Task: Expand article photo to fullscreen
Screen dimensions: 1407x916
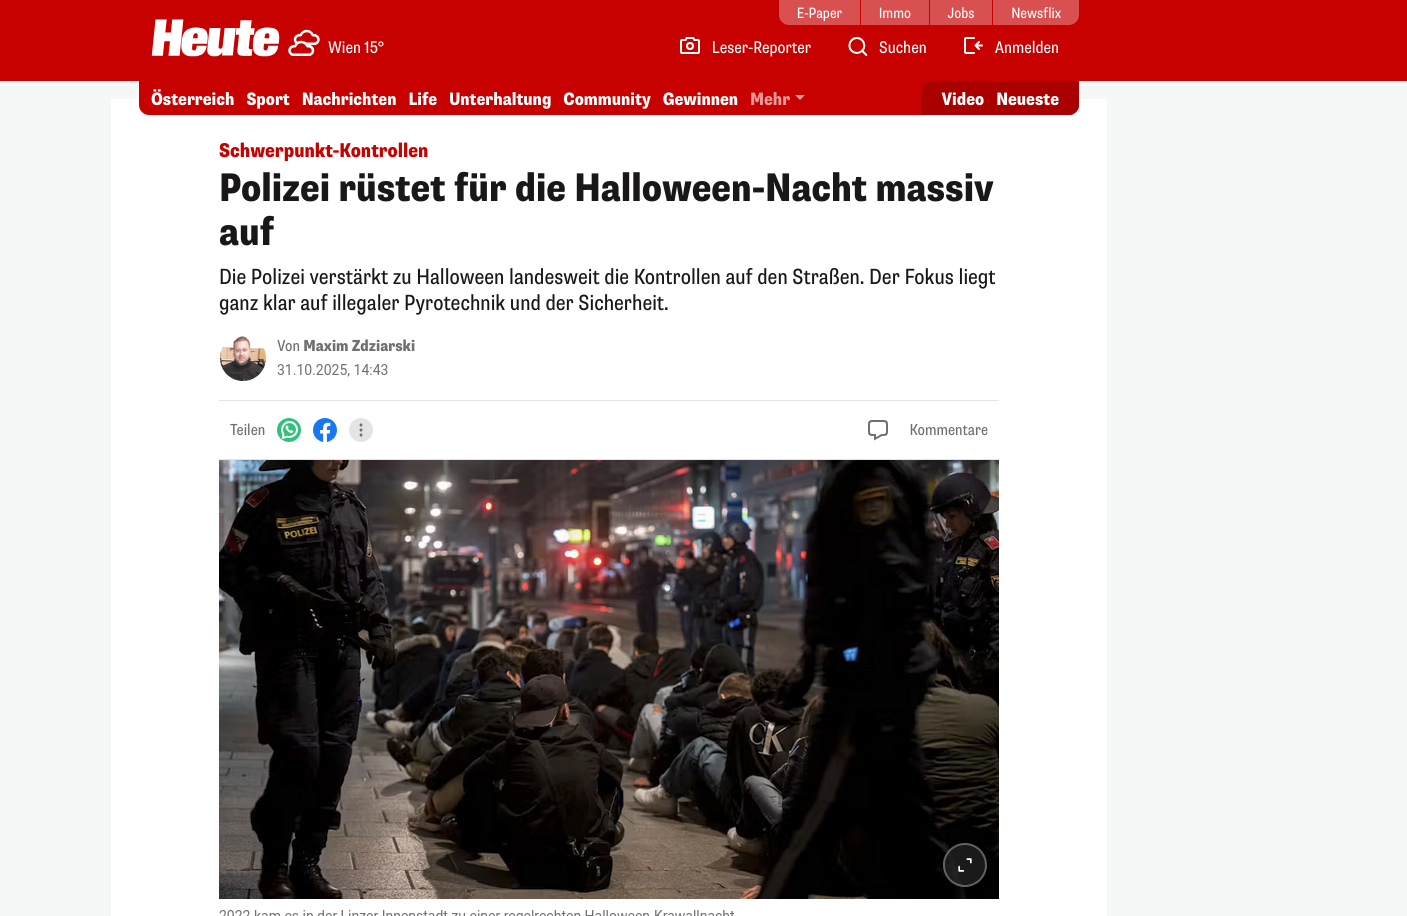Action: pyautogui.click(x=965, y=865)
